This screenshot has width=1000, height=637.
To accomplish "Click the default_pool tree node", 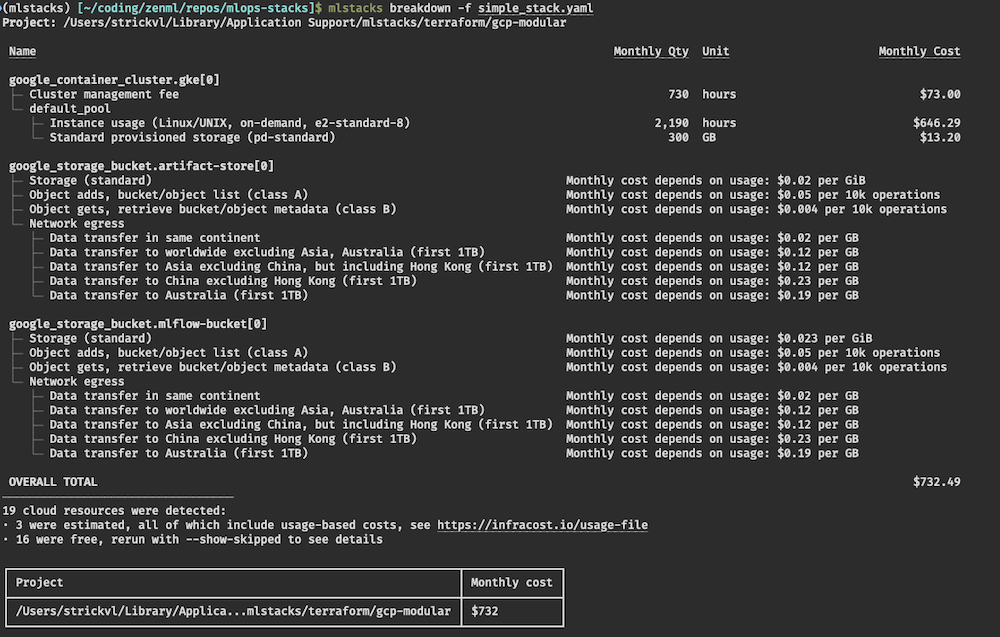I will [69, 108].
